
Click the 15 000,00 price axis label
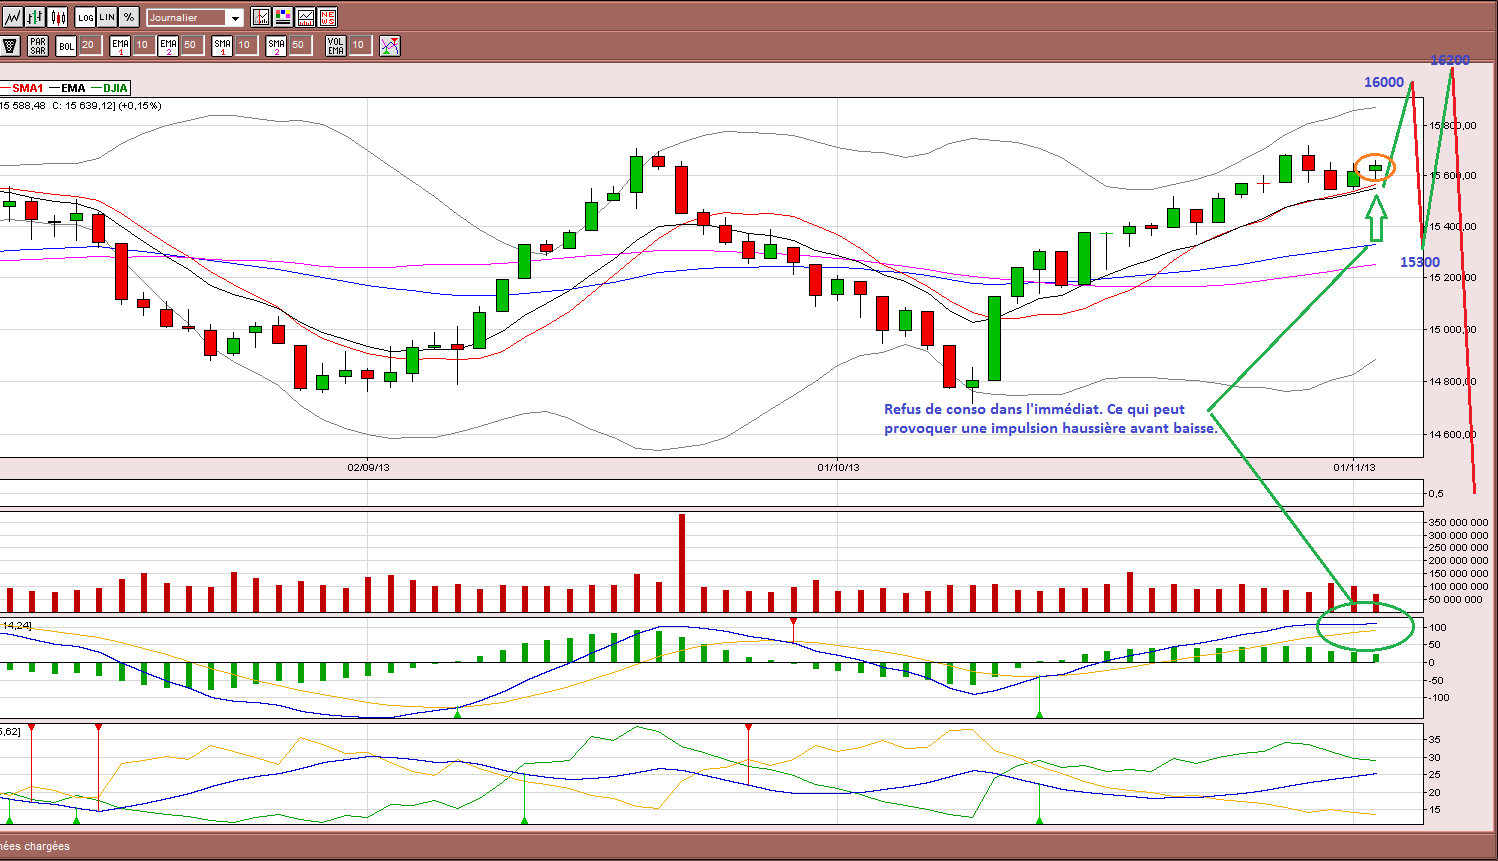1452,329
